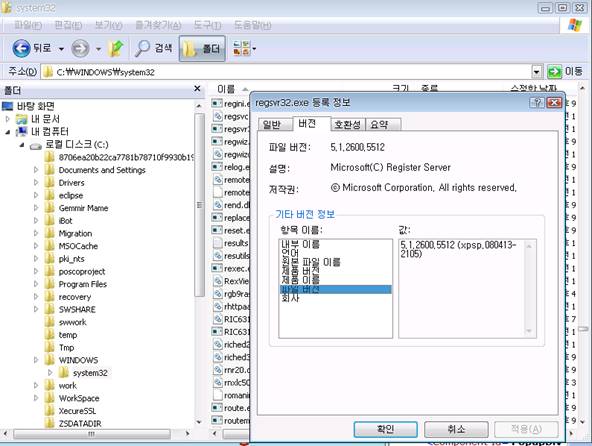Open the 뒤로 history dropdown arrow
Screen dimensions: 592x446
61,49
